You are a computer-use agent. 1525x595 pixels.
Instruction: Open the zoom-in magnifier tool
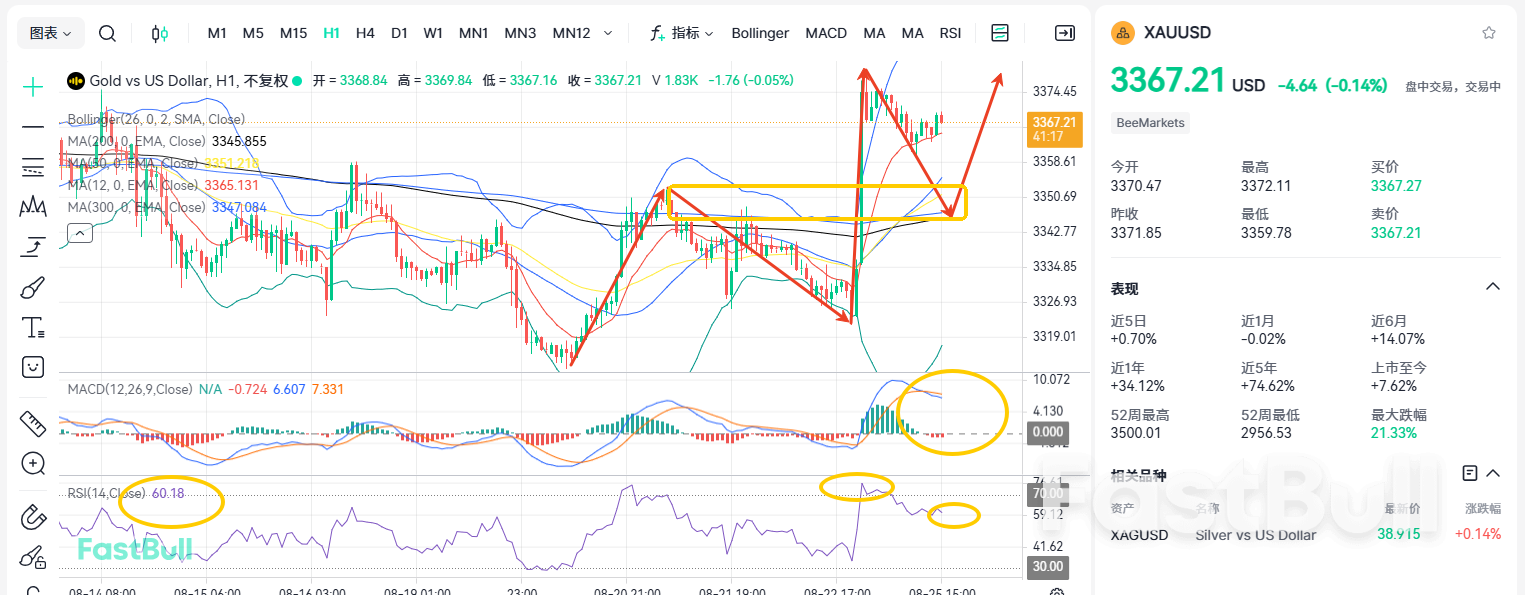pyautogui.click(x=33, y=463)
